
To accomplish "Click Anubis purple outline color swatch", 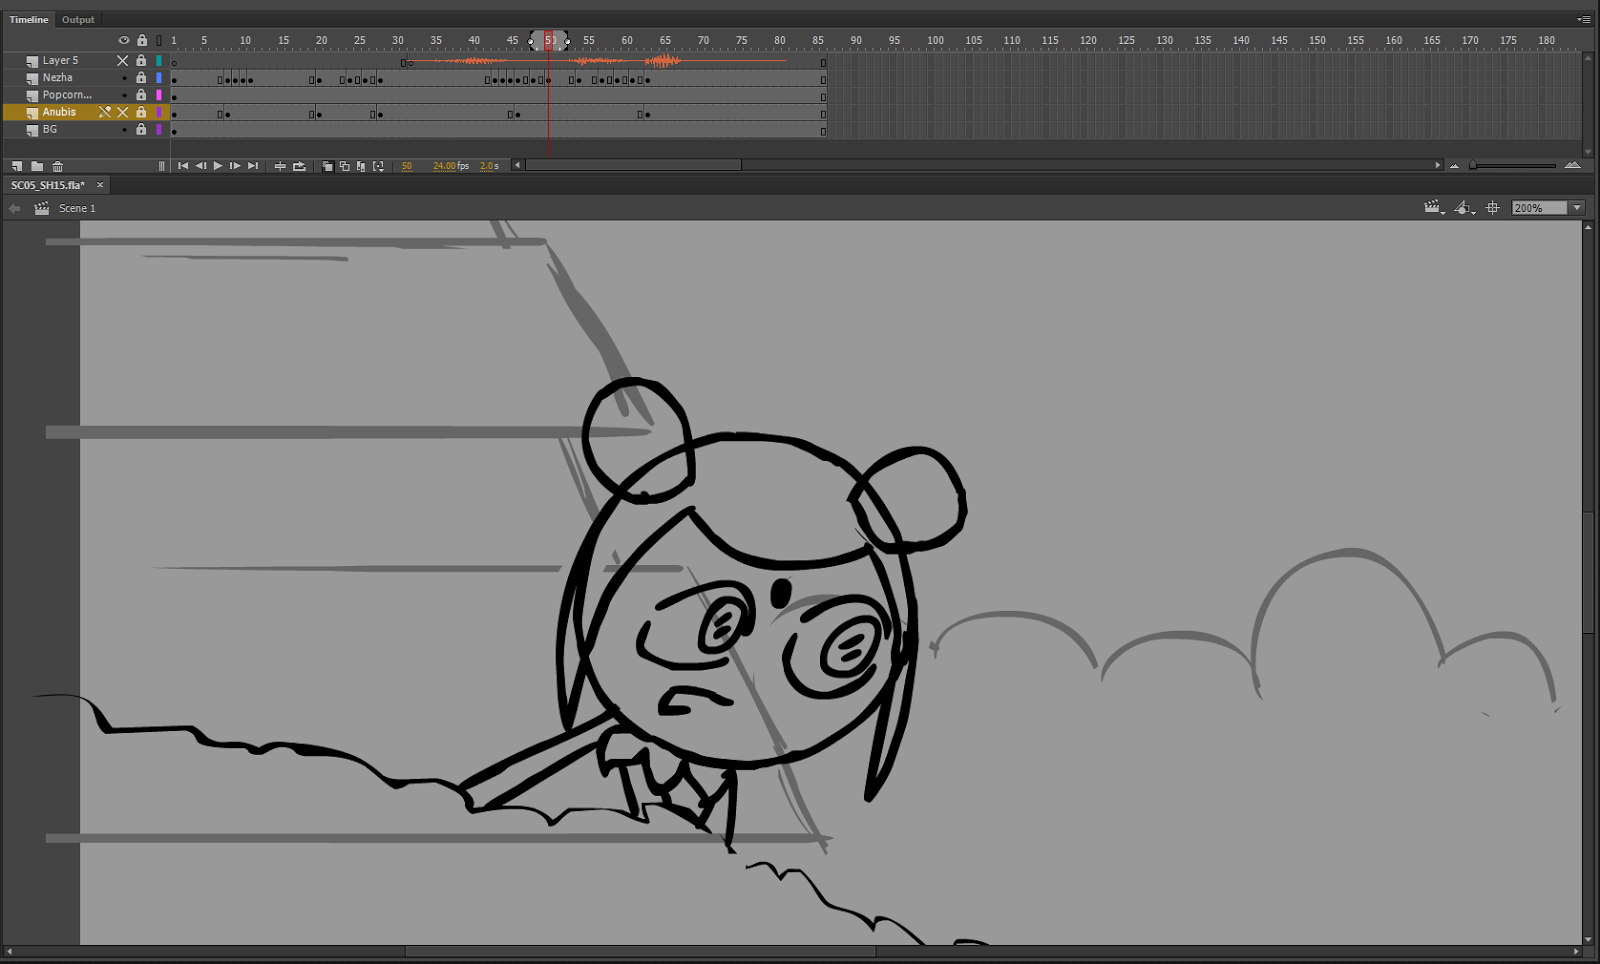I will (159, 112).
